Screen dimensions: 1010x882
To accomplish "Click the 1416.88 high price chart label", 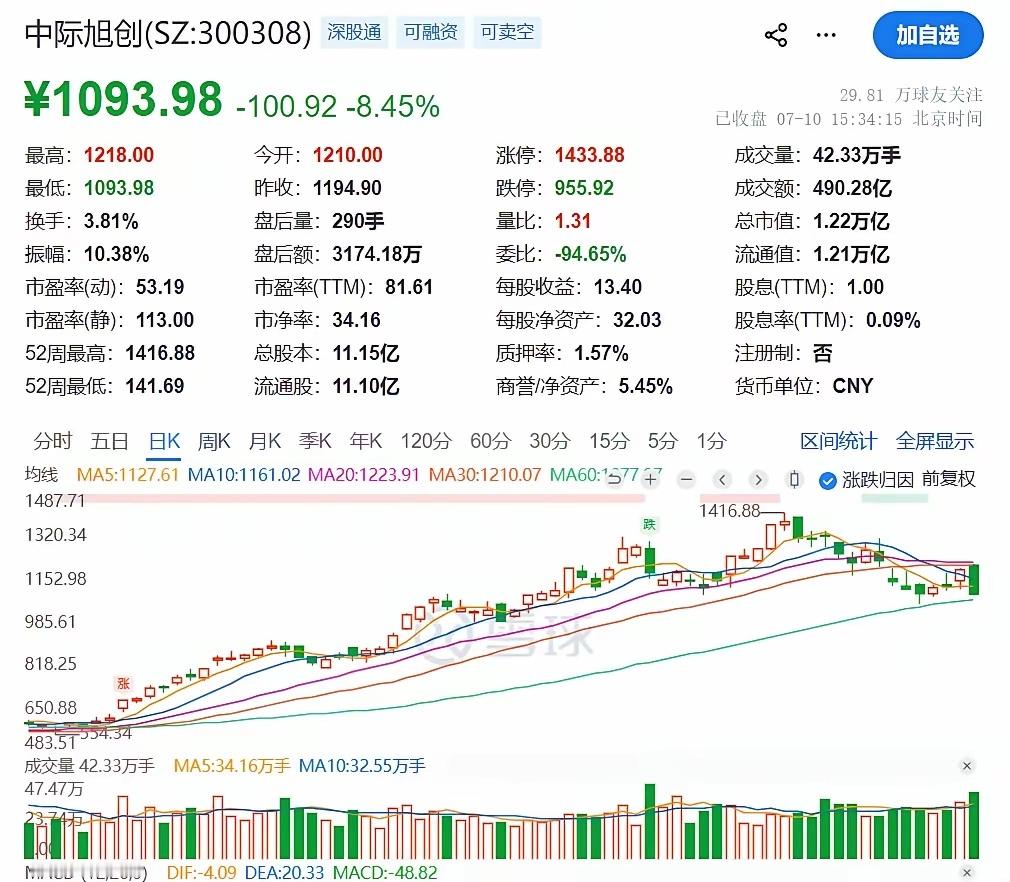I will click(730, 511).
